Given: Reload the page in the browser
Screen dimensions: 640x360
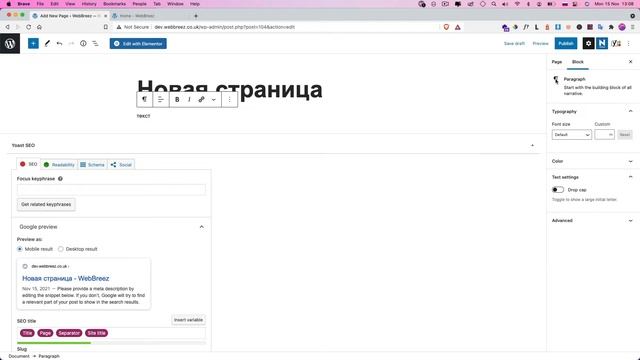Looking at the screenshot, I should coord(28,27).
